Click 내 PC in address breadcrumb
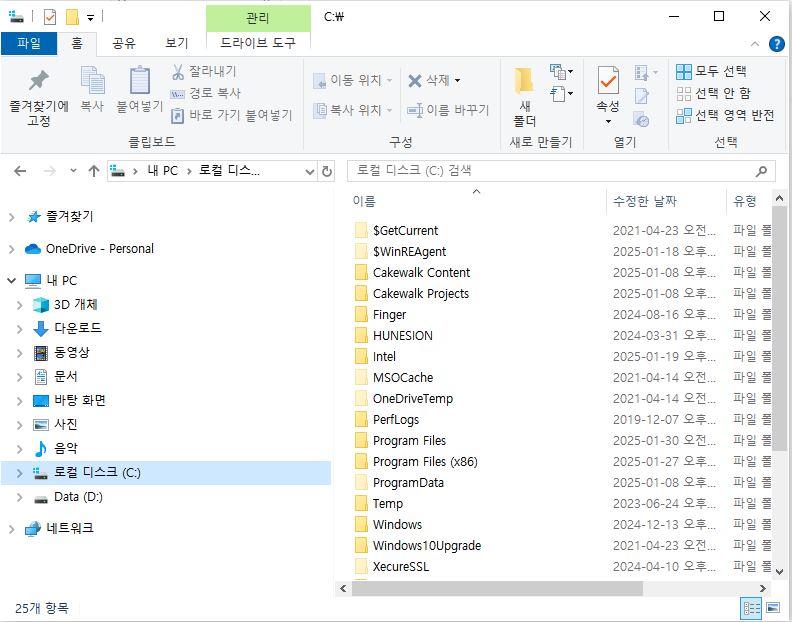The height and width of the screenshot is (622, 792). tap(163, 171)
